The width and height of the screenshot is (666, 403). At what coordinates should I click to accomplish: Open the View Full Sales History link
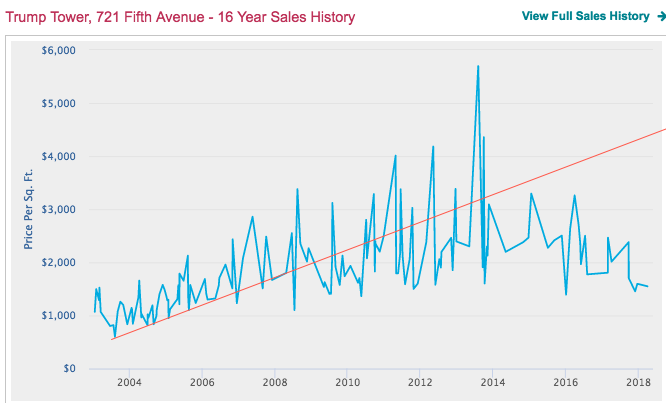click(x=585, y=17)
